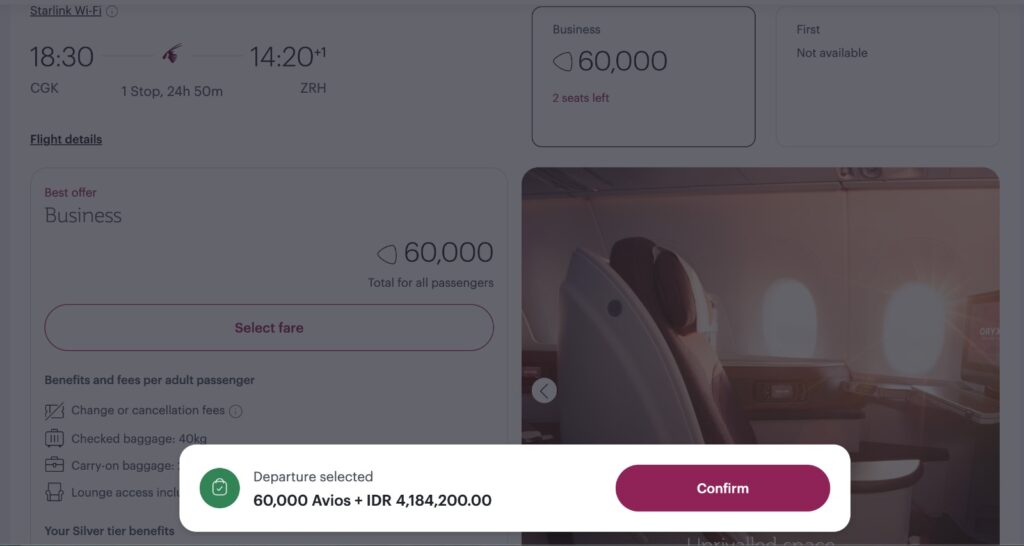Open the Starlink Wi-Fi link
The width and height of the screenshot is (1024, 546).
pos(65,10)
